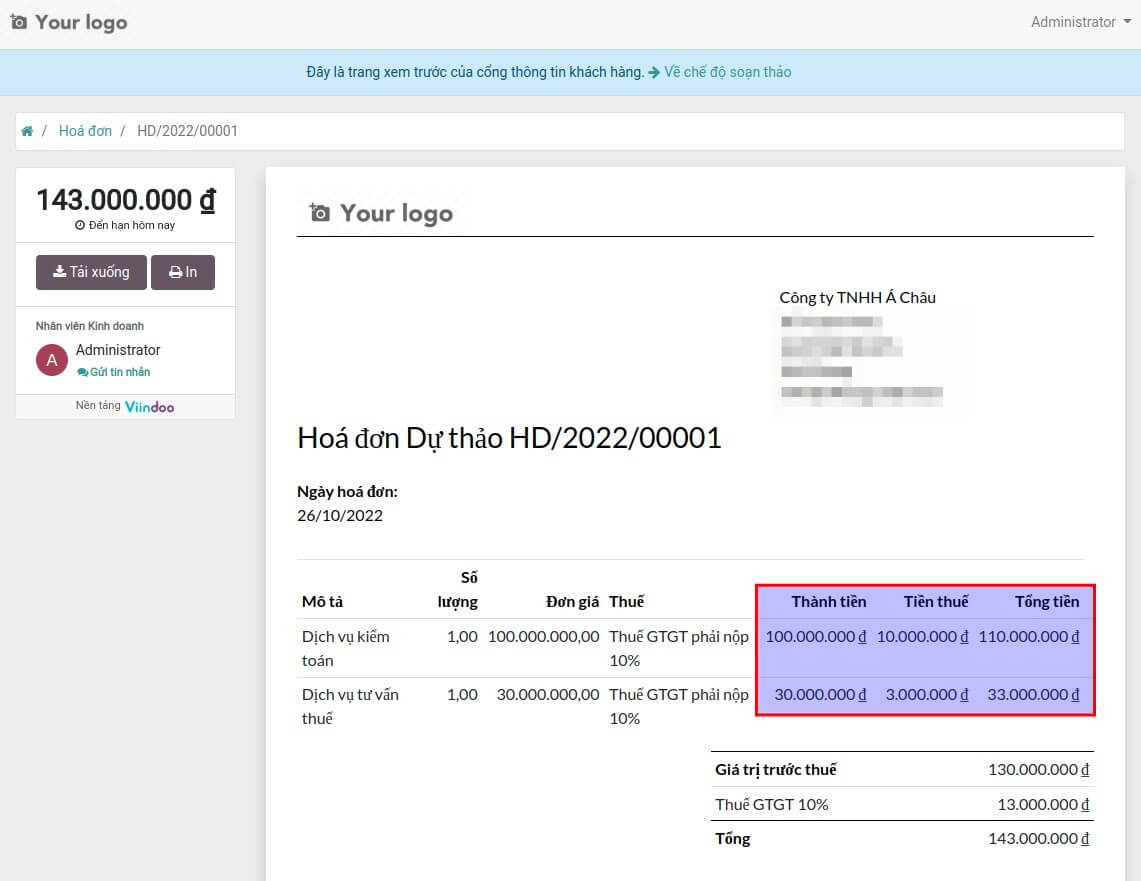Screen dimensions: 1141x881
Task: Click the đ currency link after 110.000.000
Action: (x=1077, y=636)
